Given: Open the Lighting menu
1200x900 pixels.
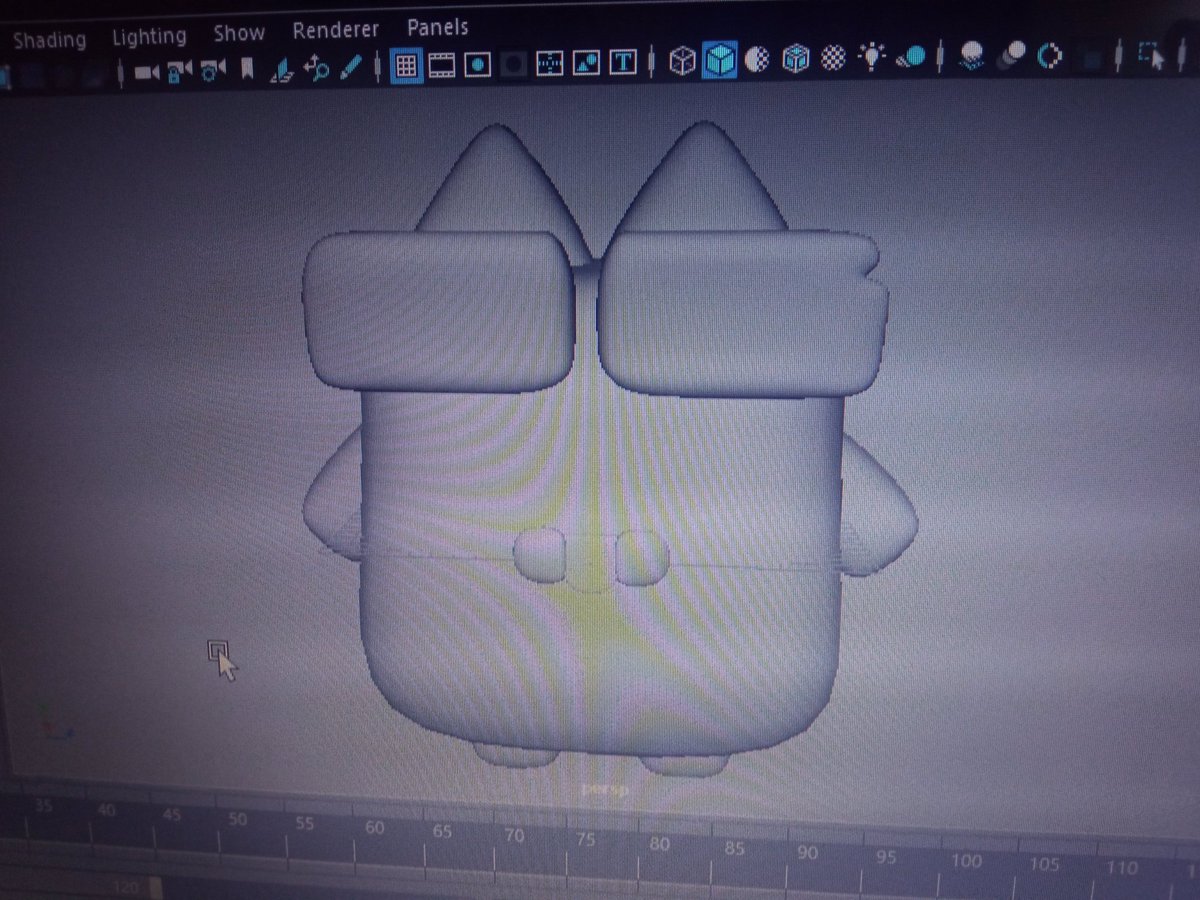Looking at the screenshot, I should (149, 37).
